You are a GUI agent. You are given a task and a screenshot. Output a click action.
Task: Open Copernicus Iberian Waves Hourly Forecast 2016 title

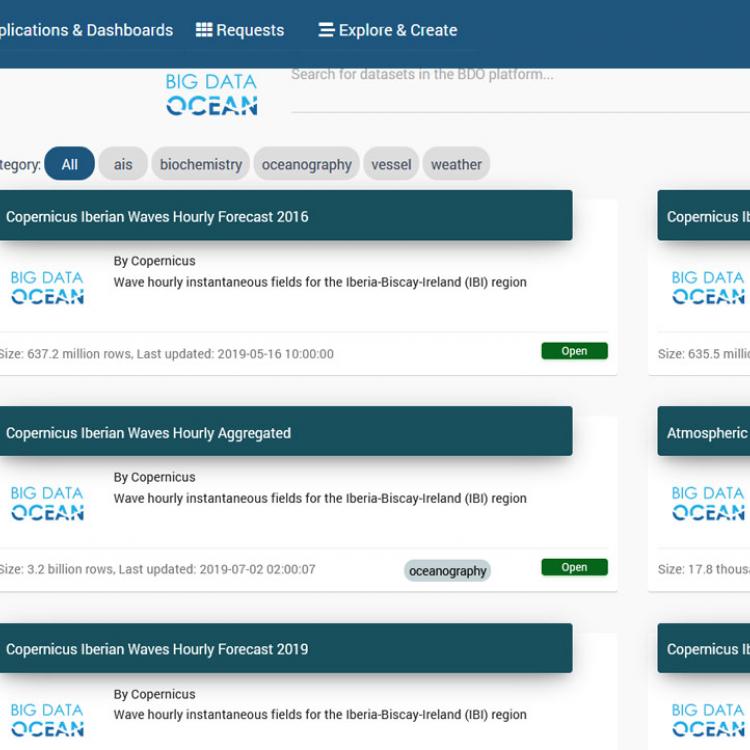click(x=157, y=217)
